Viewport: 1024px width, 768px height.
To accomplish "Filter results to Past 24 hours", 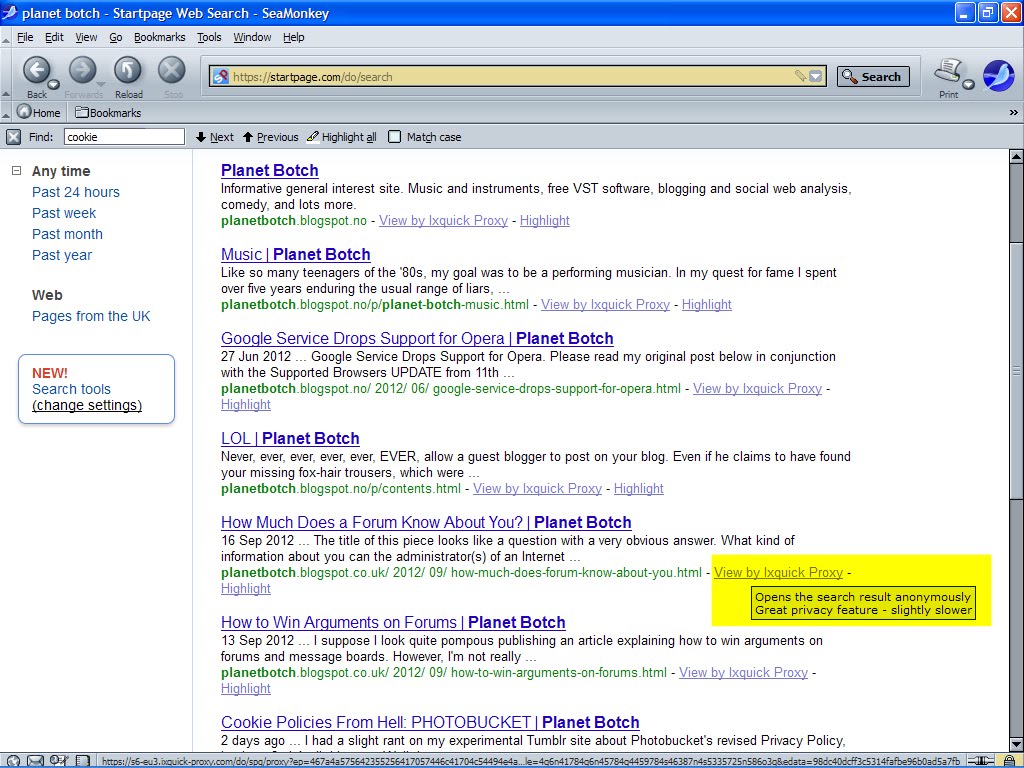I will click(76, 192).
